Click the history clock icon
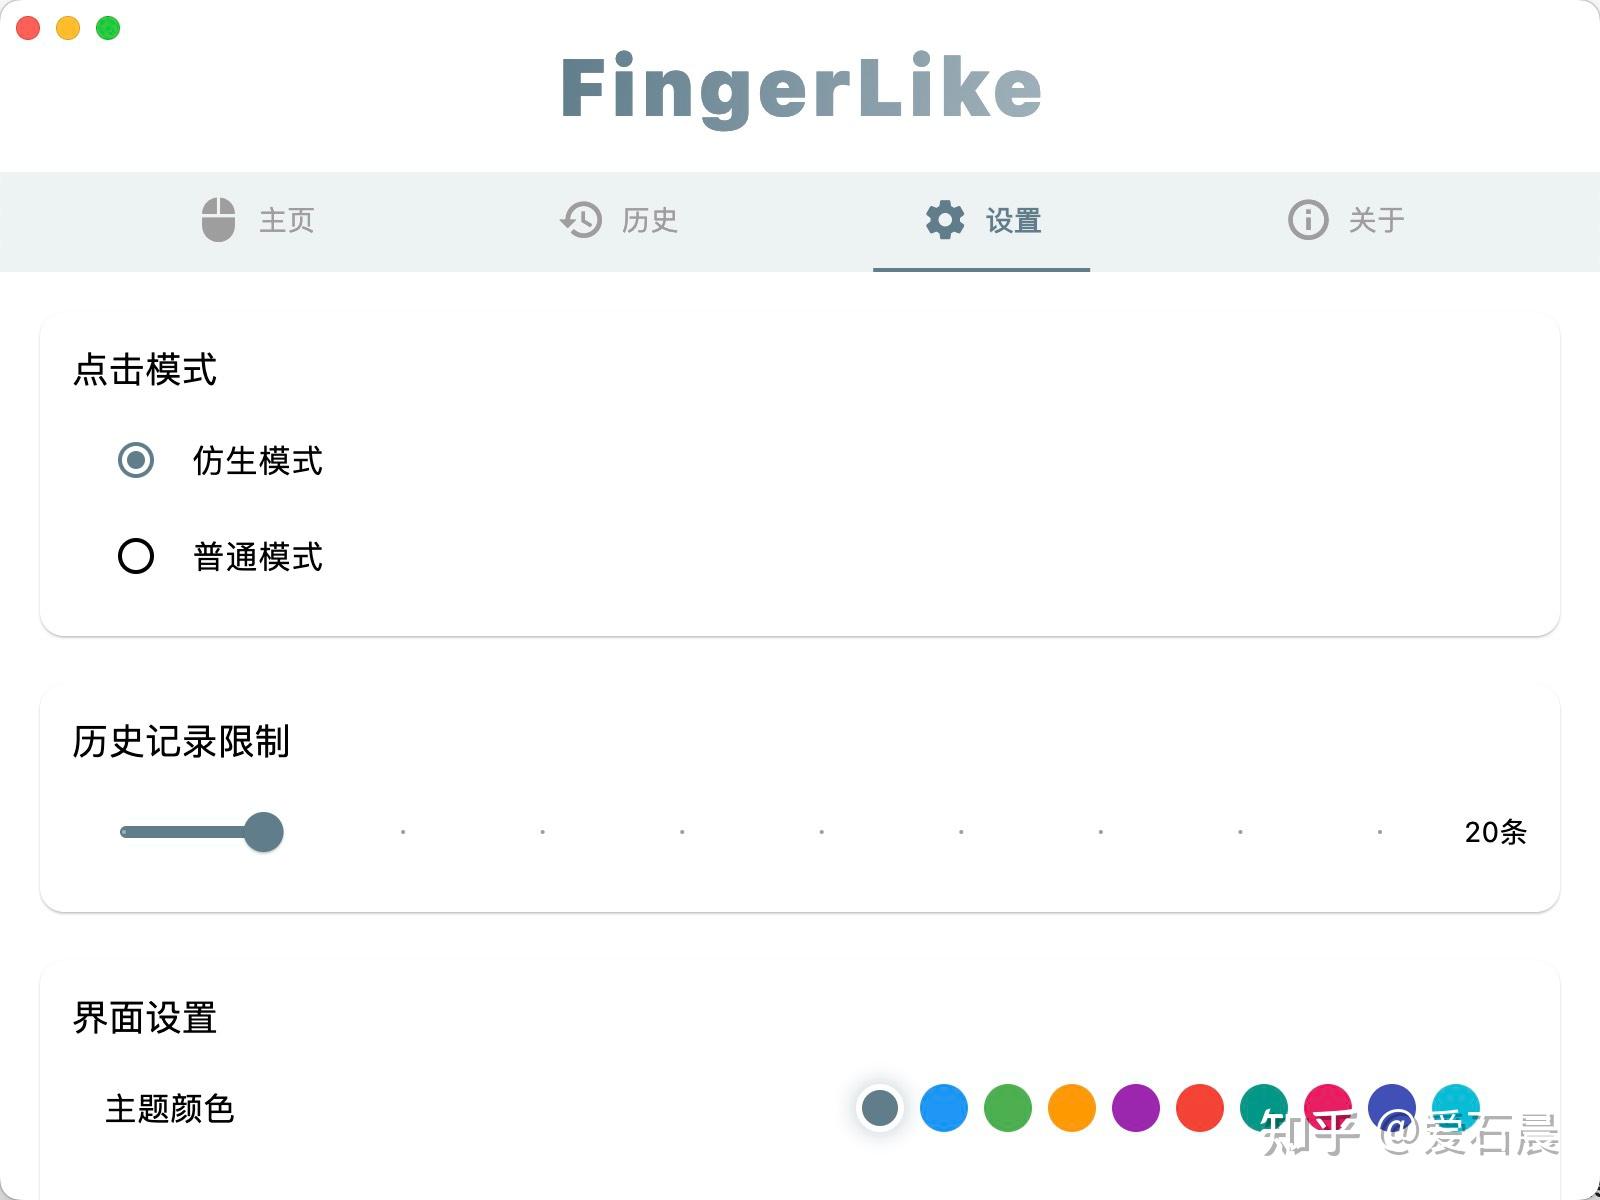The height and width of the screenshot is (1200, 1600). coord(580,220)
